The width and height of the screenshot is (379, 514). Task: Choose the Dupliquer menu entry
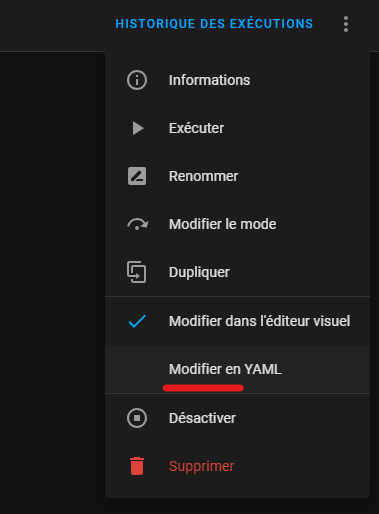click(237, 272)
